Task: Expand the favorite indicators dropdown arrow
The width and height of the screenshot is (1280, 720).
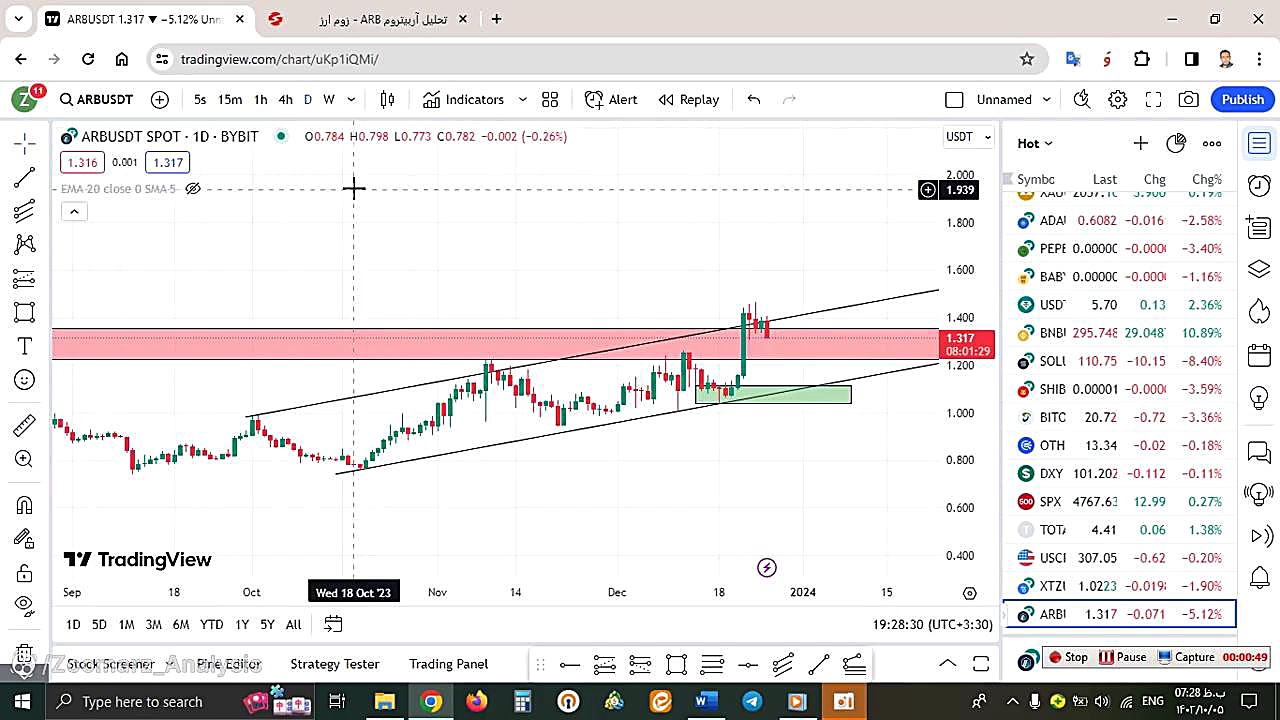Action: (x=522, y=99)
